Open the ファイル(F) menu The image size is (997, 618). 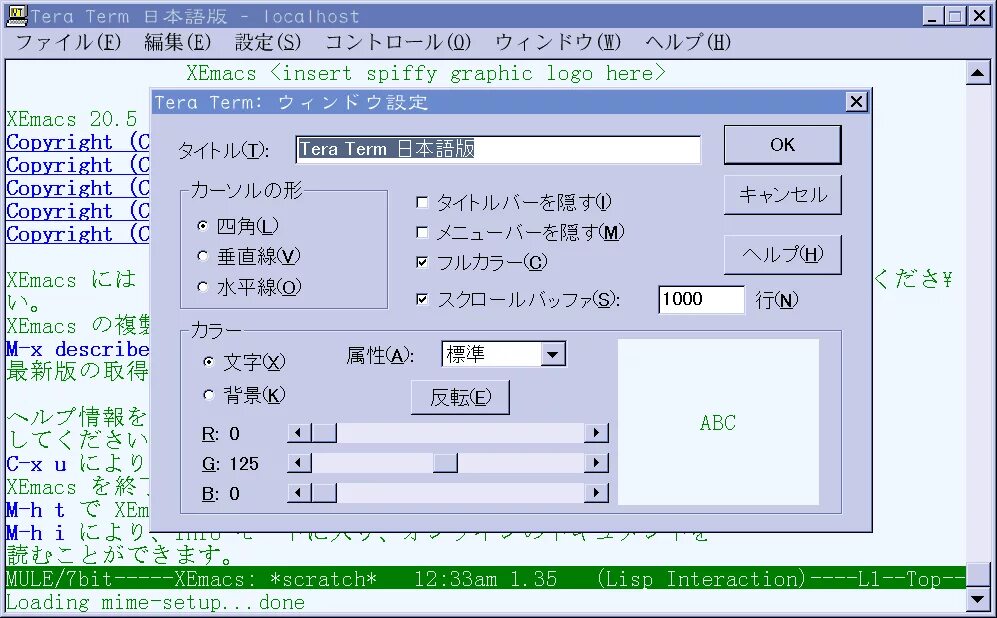point(69,43)
